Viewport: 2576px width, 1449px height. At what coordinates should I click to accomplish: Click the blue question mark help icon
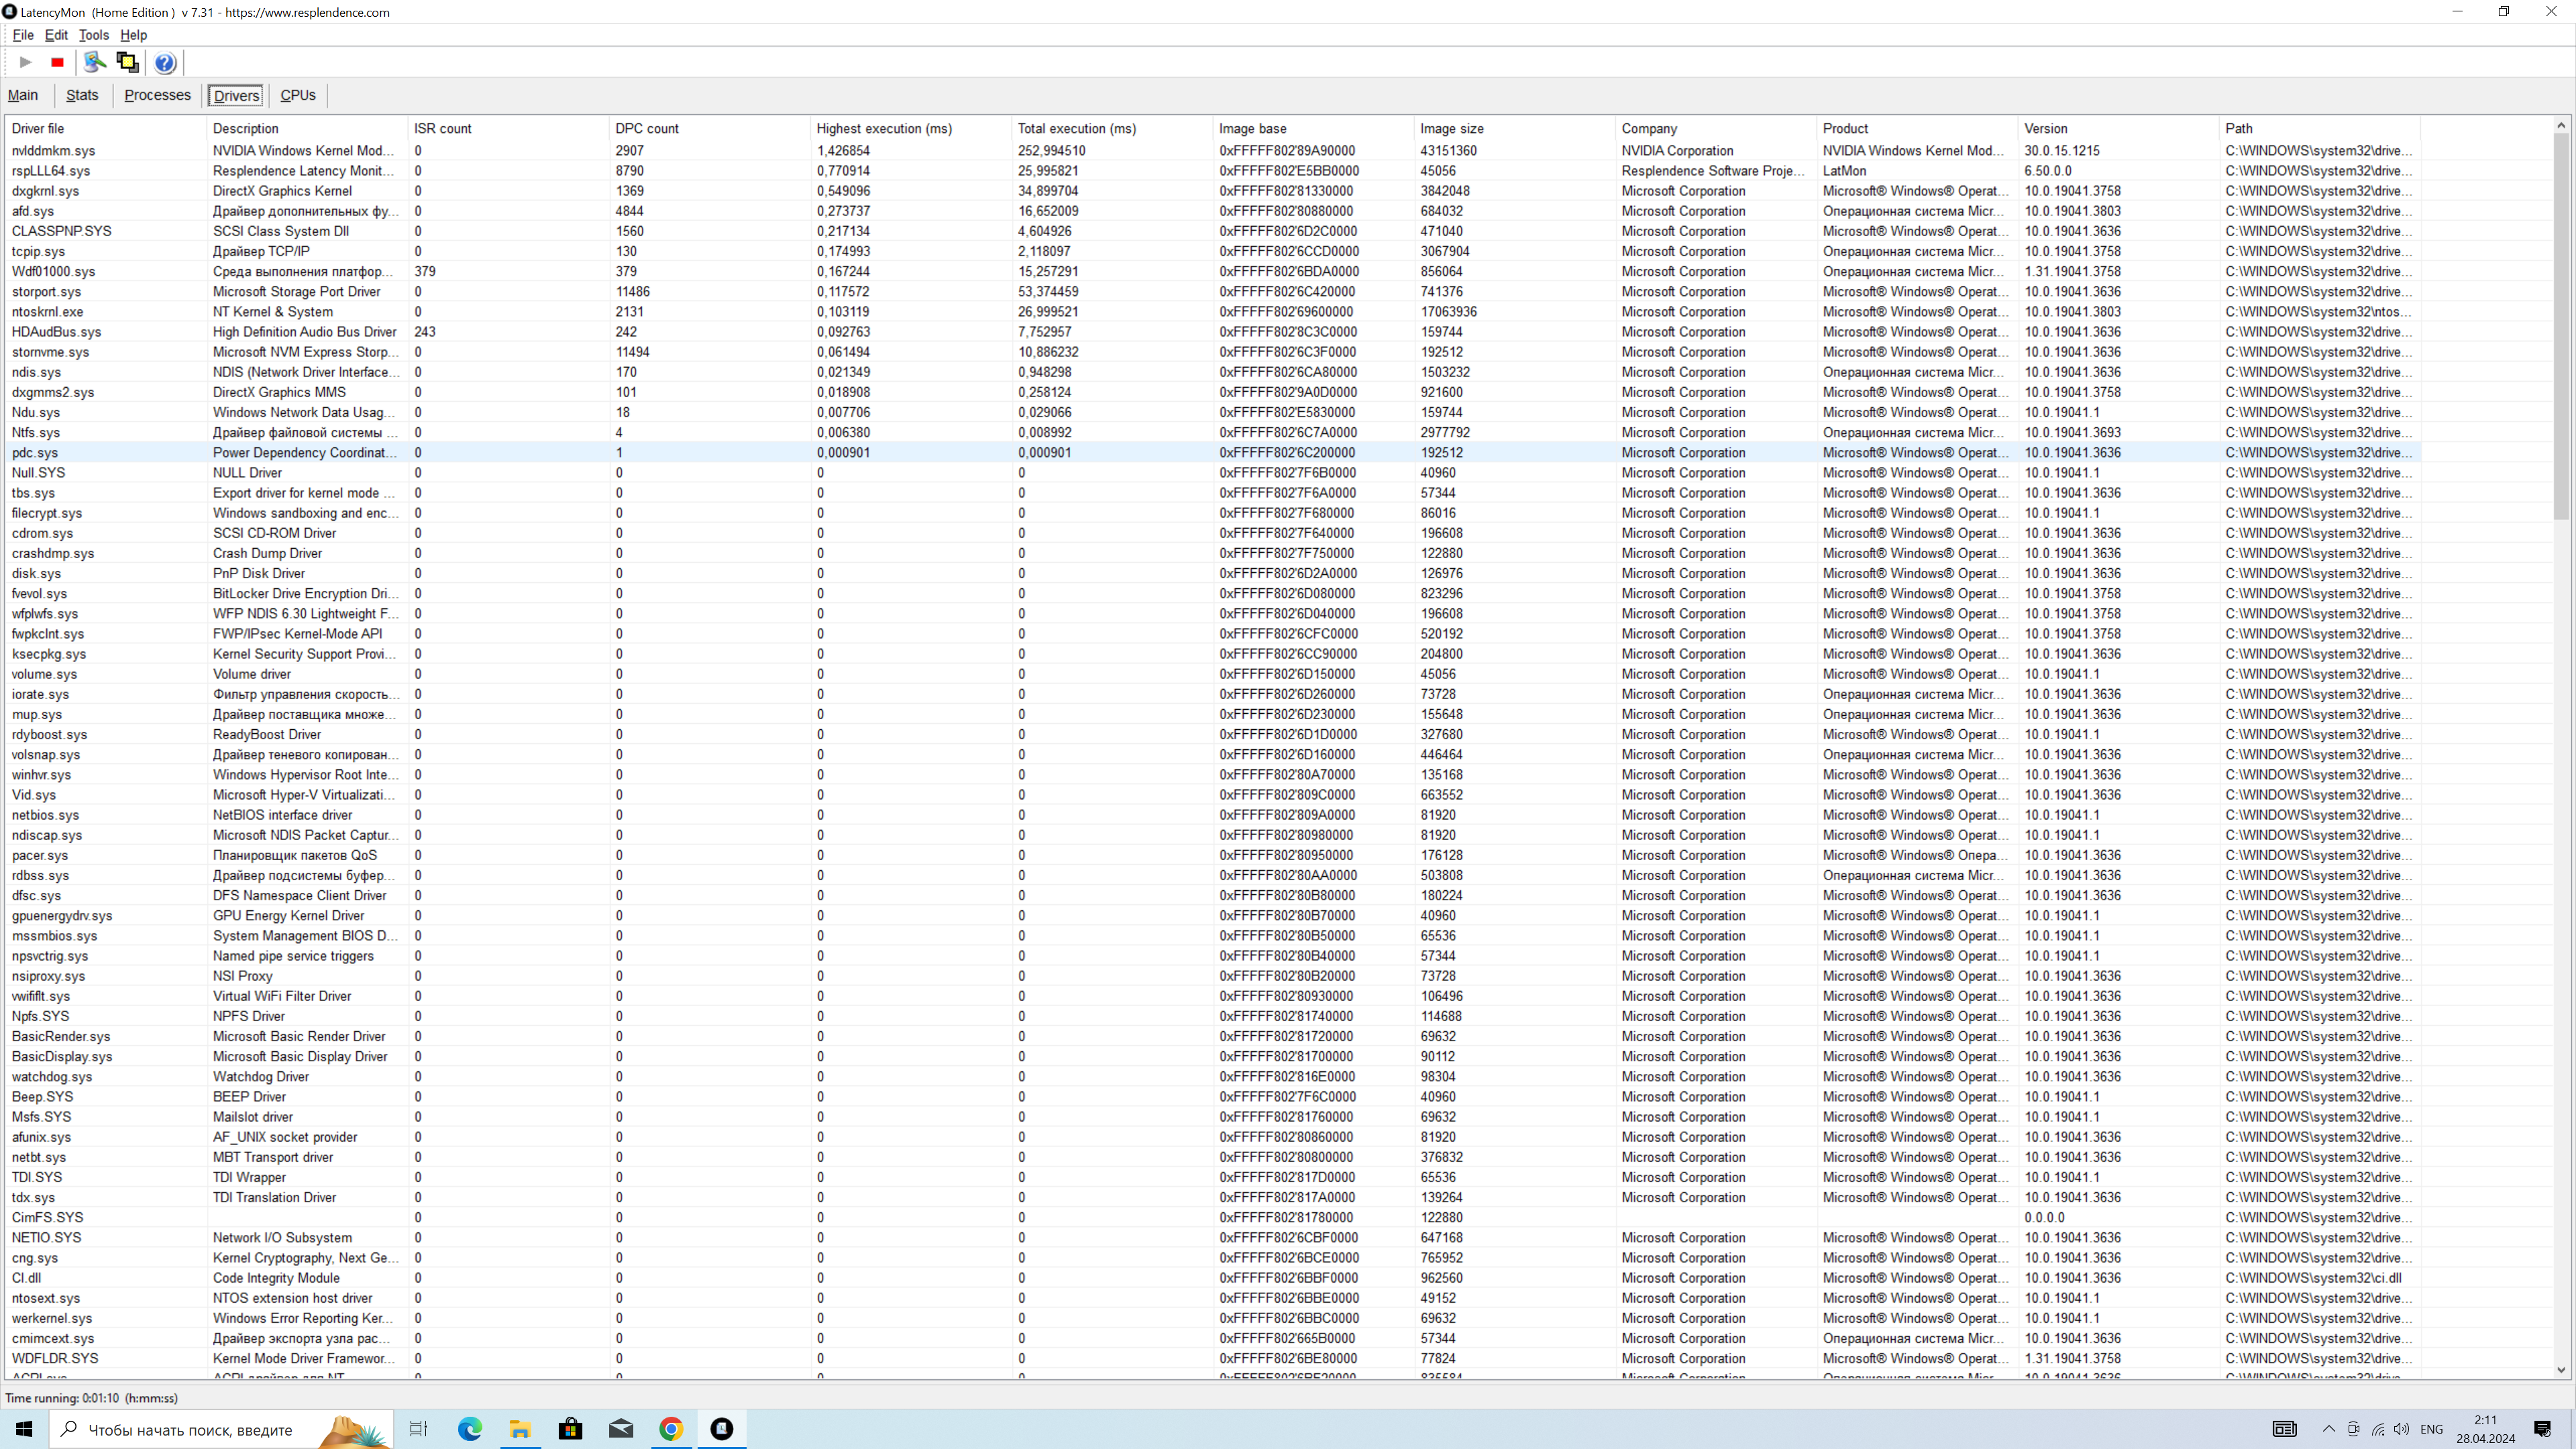165,63
